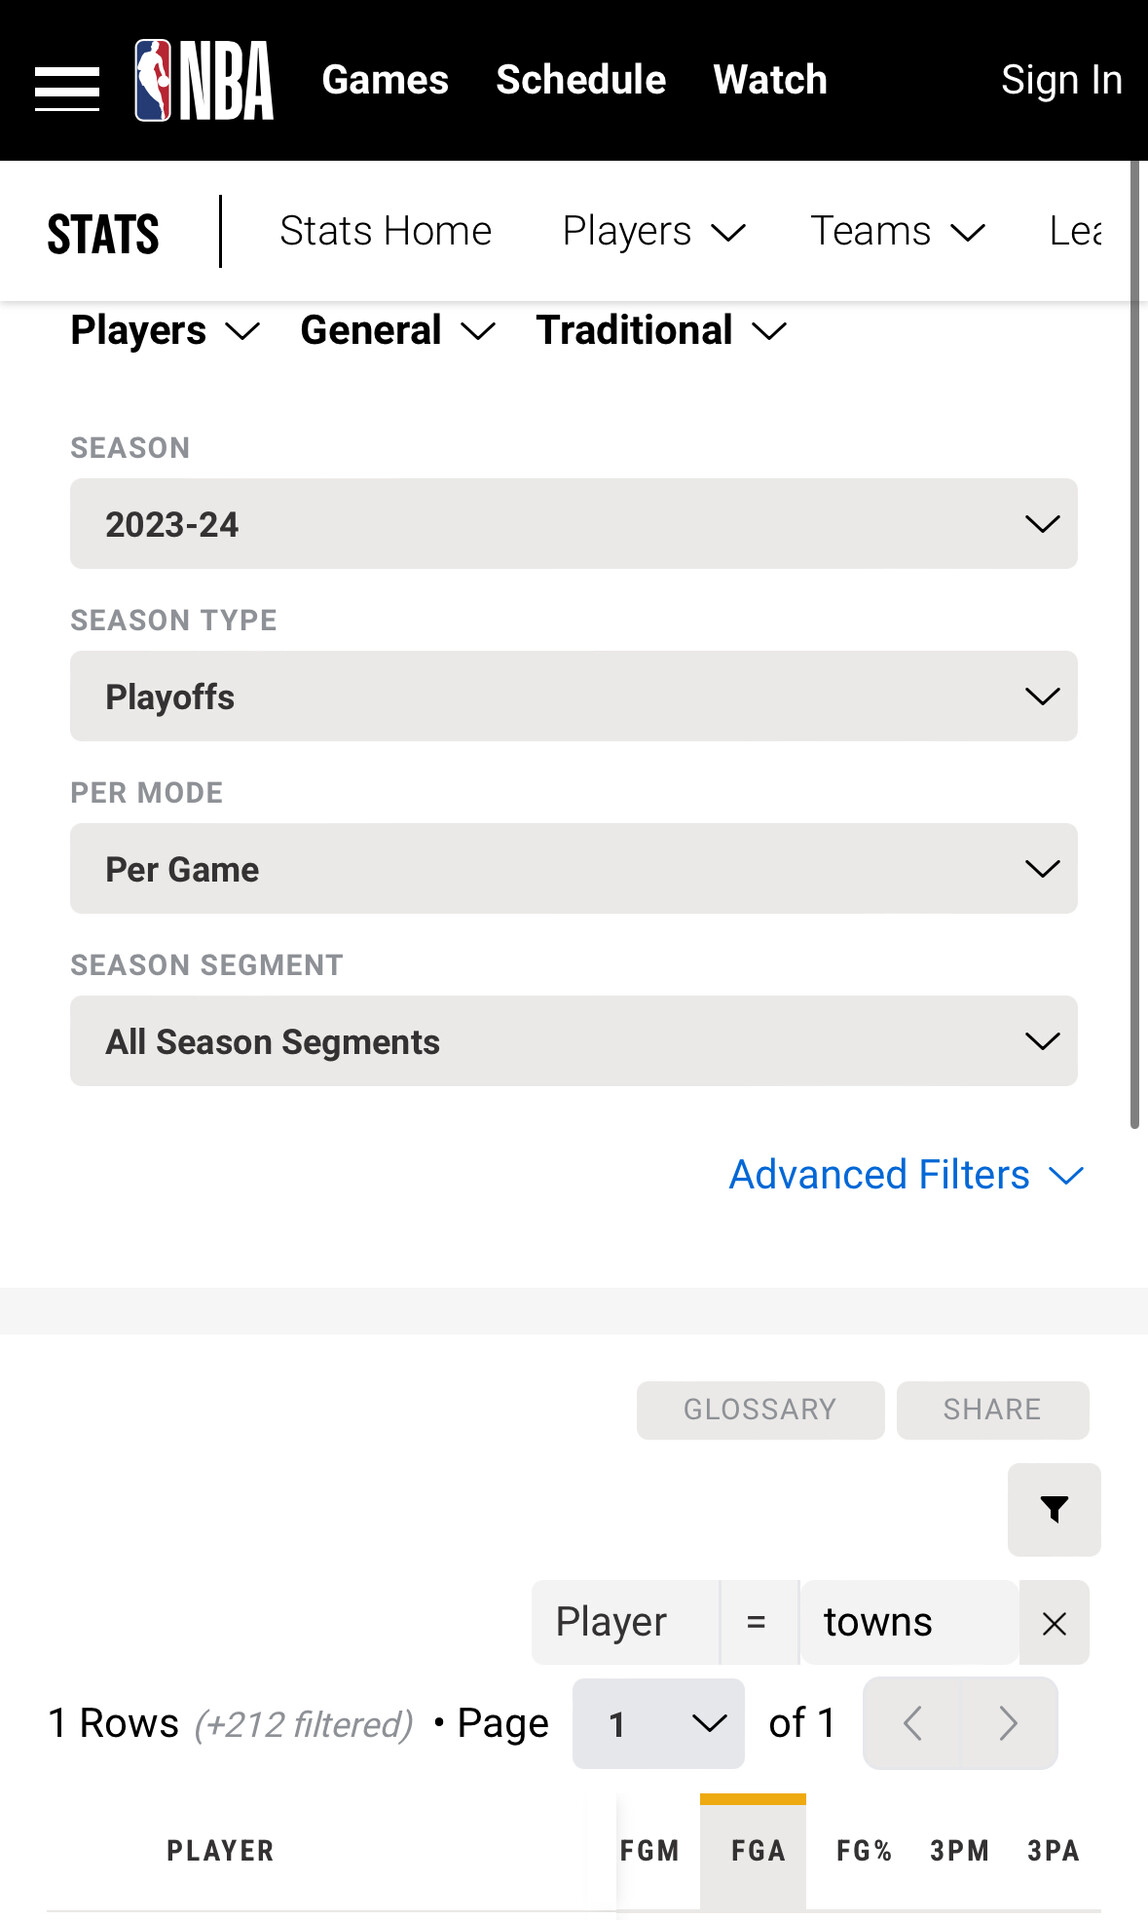
Task: Open the hamburger navigation menu
Action: [67, 88]
